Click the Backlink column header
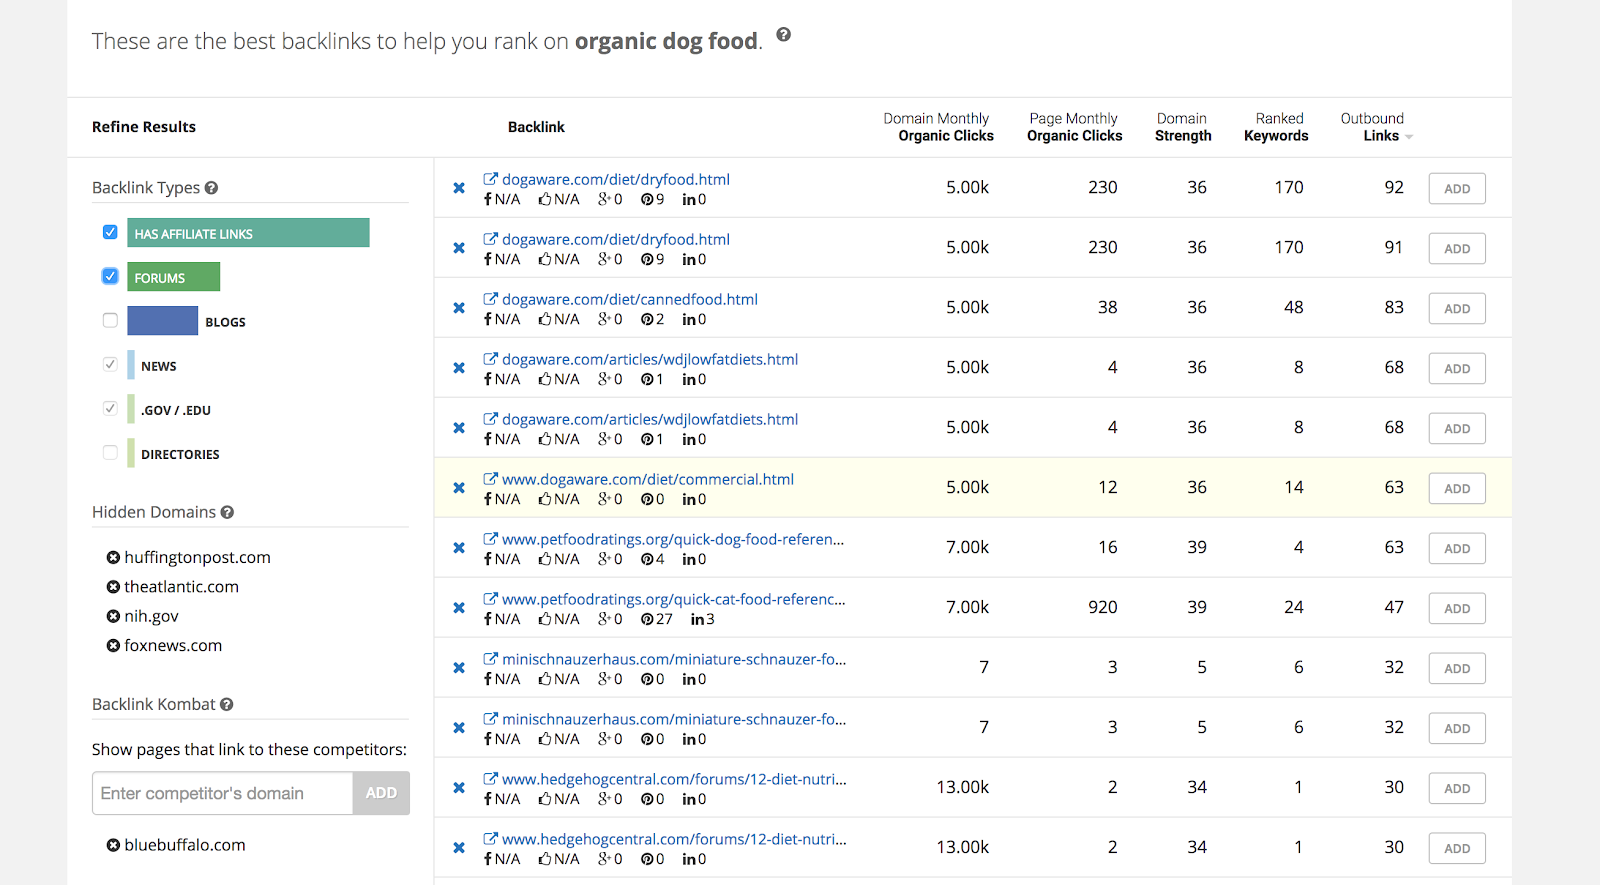1600x885 pixels. pos(536,127)
